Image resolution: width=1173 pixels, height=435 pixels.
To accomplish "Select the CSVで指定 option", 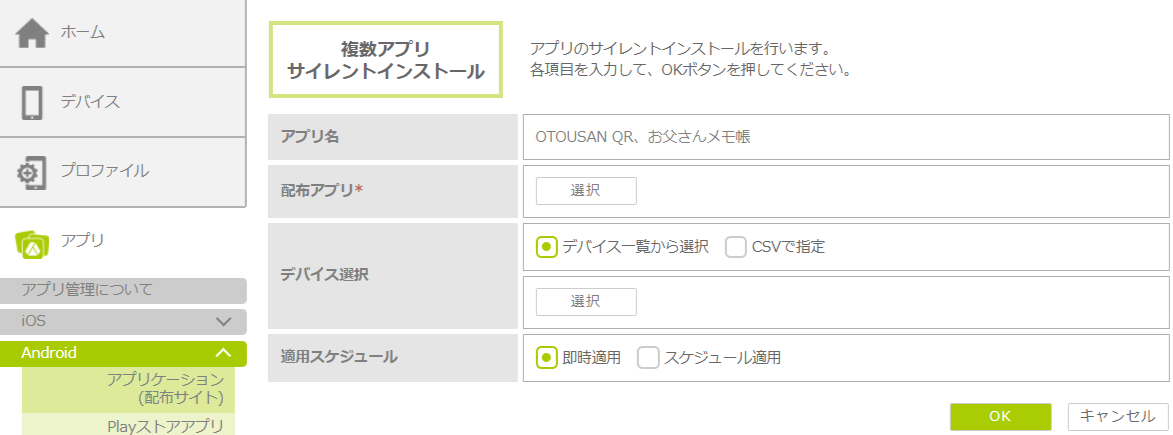I will pos(736,247).
